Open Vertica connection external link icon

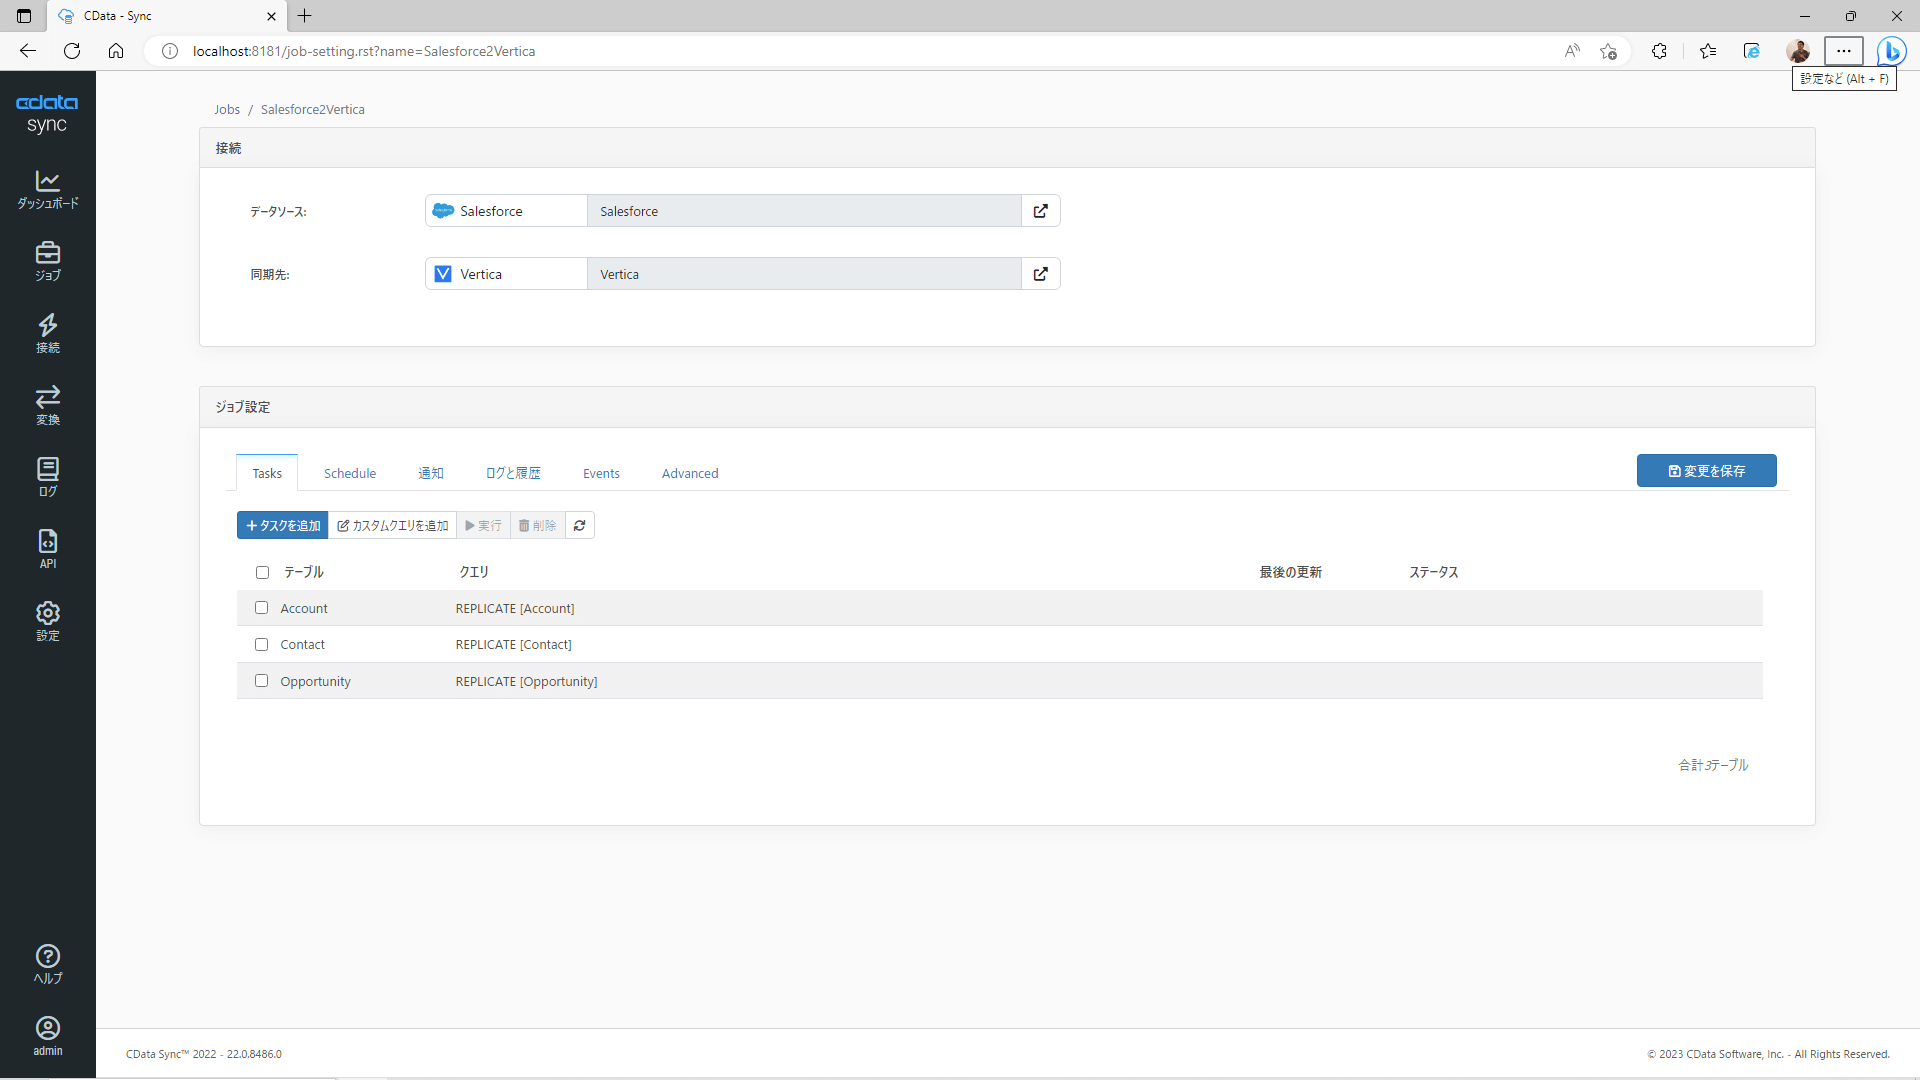[x=1040, y=274]
